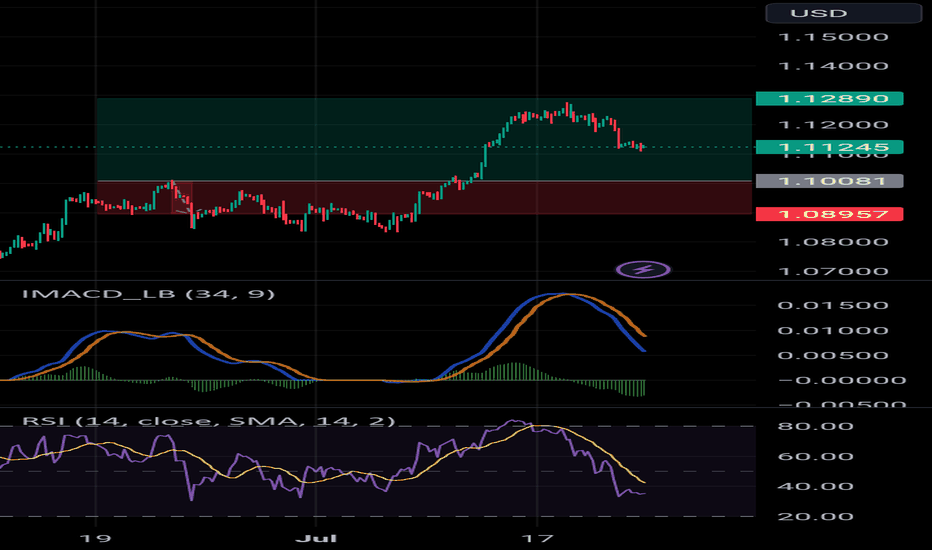Click the 17 date on time axis
Screen dimensions: 932x550
(x=537, y=539)
